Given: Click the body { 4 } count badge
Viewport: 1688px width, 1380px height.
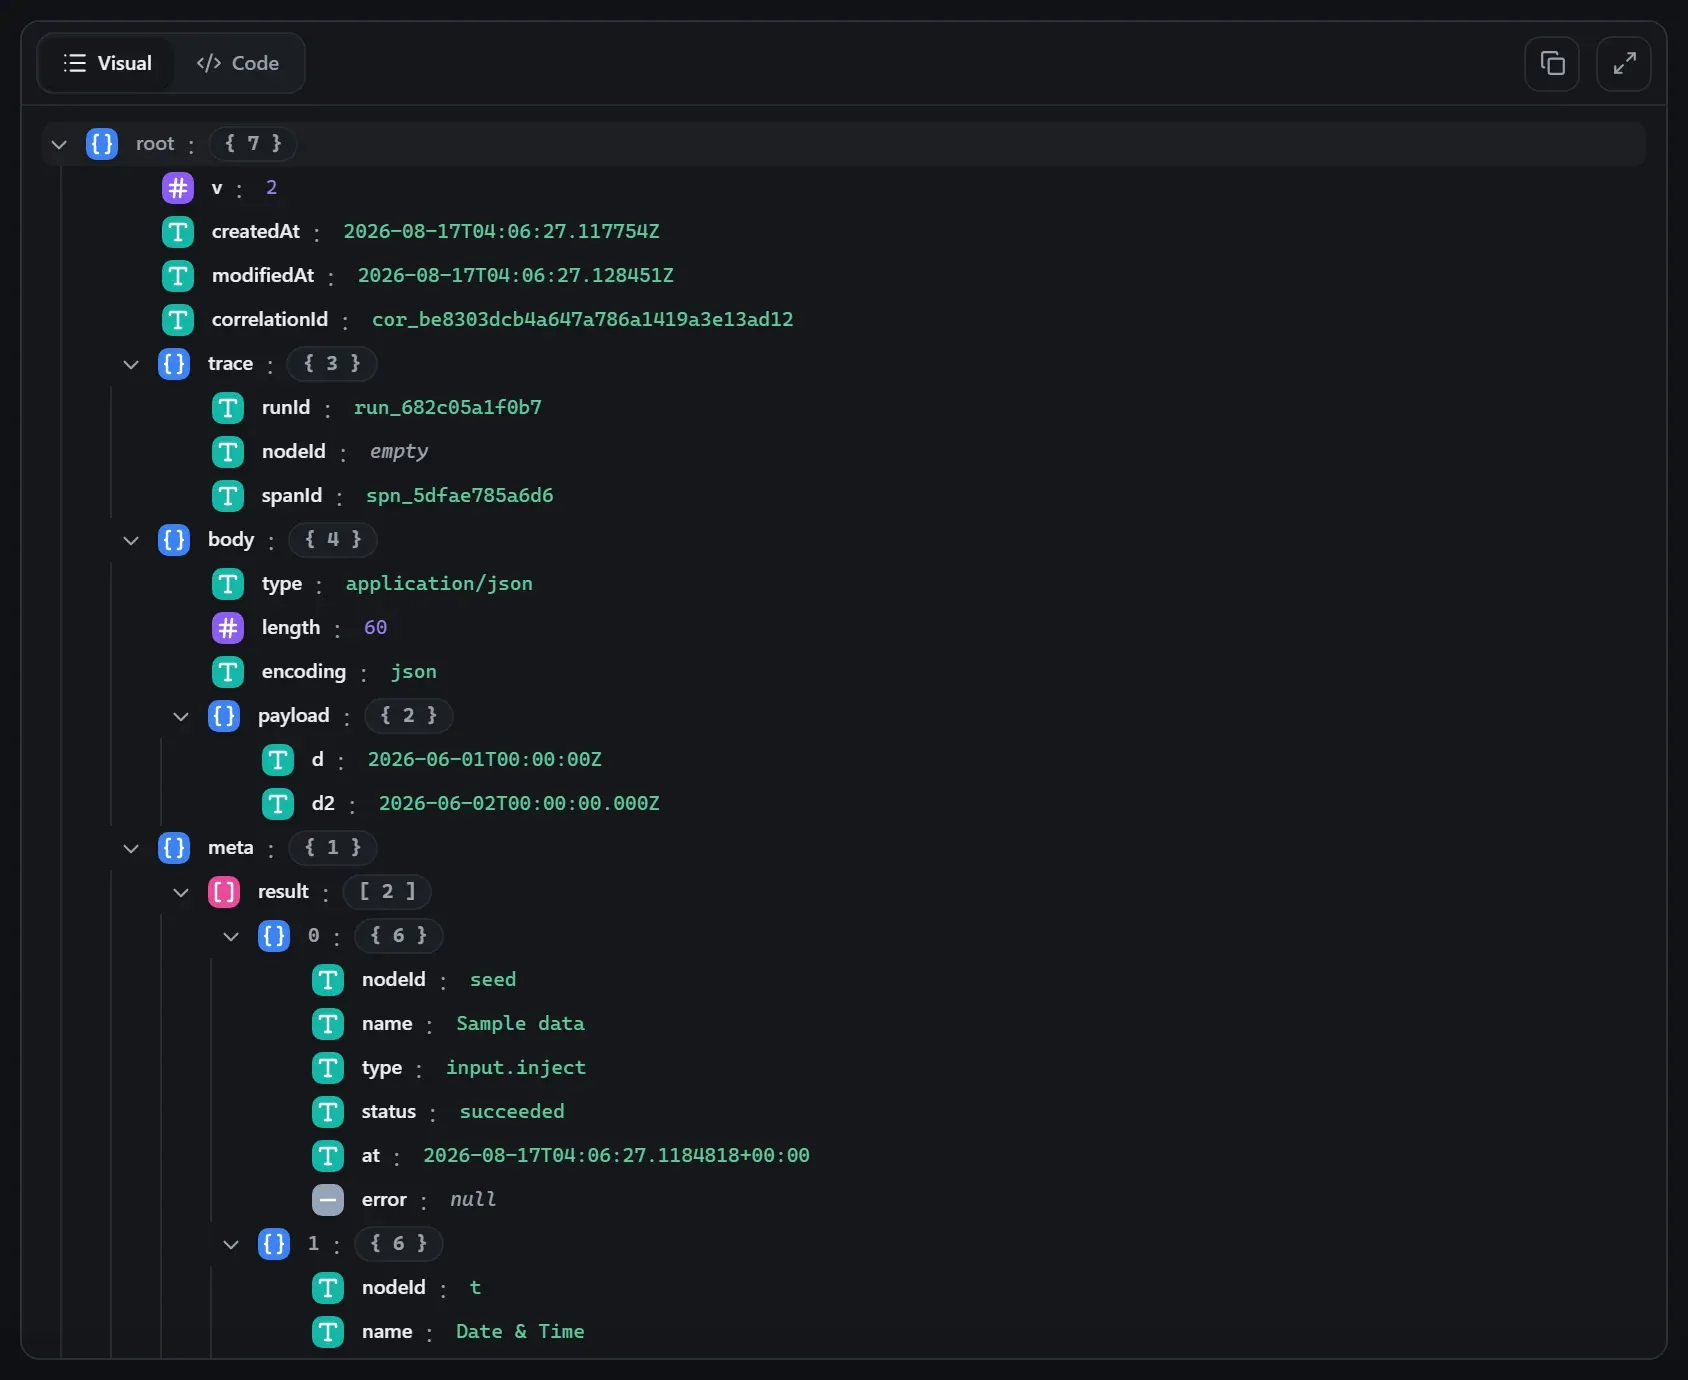Looking at the screenshot, I should [333, 540].
